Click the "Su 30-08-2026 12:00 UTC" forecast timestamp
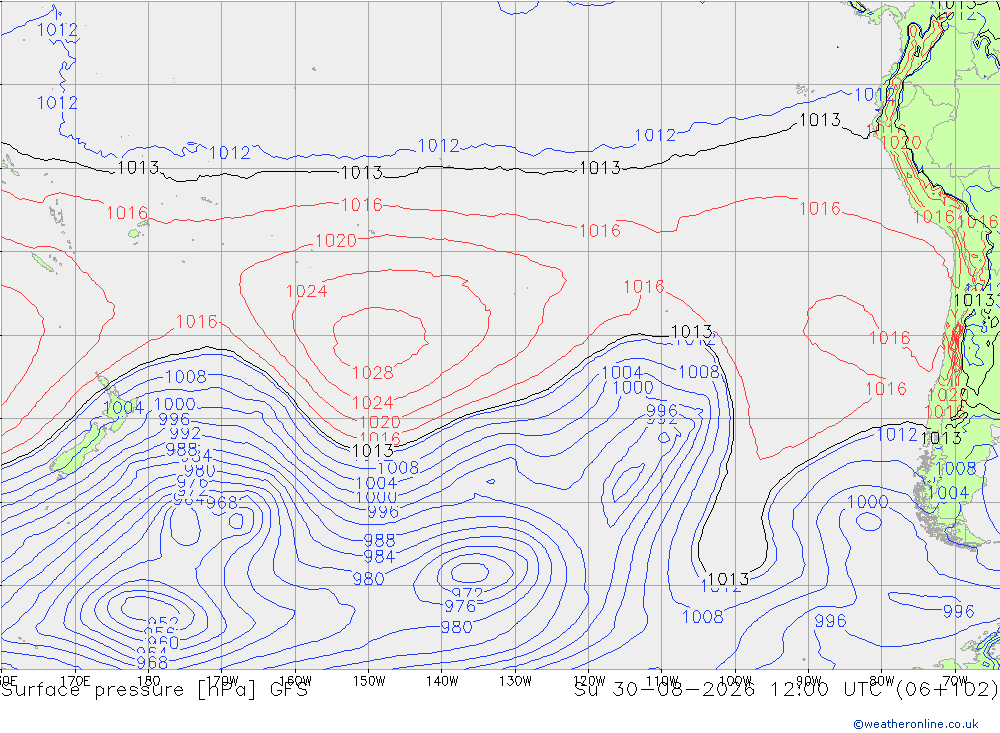This screenshot has width=1000, height=733. point(732,690)
